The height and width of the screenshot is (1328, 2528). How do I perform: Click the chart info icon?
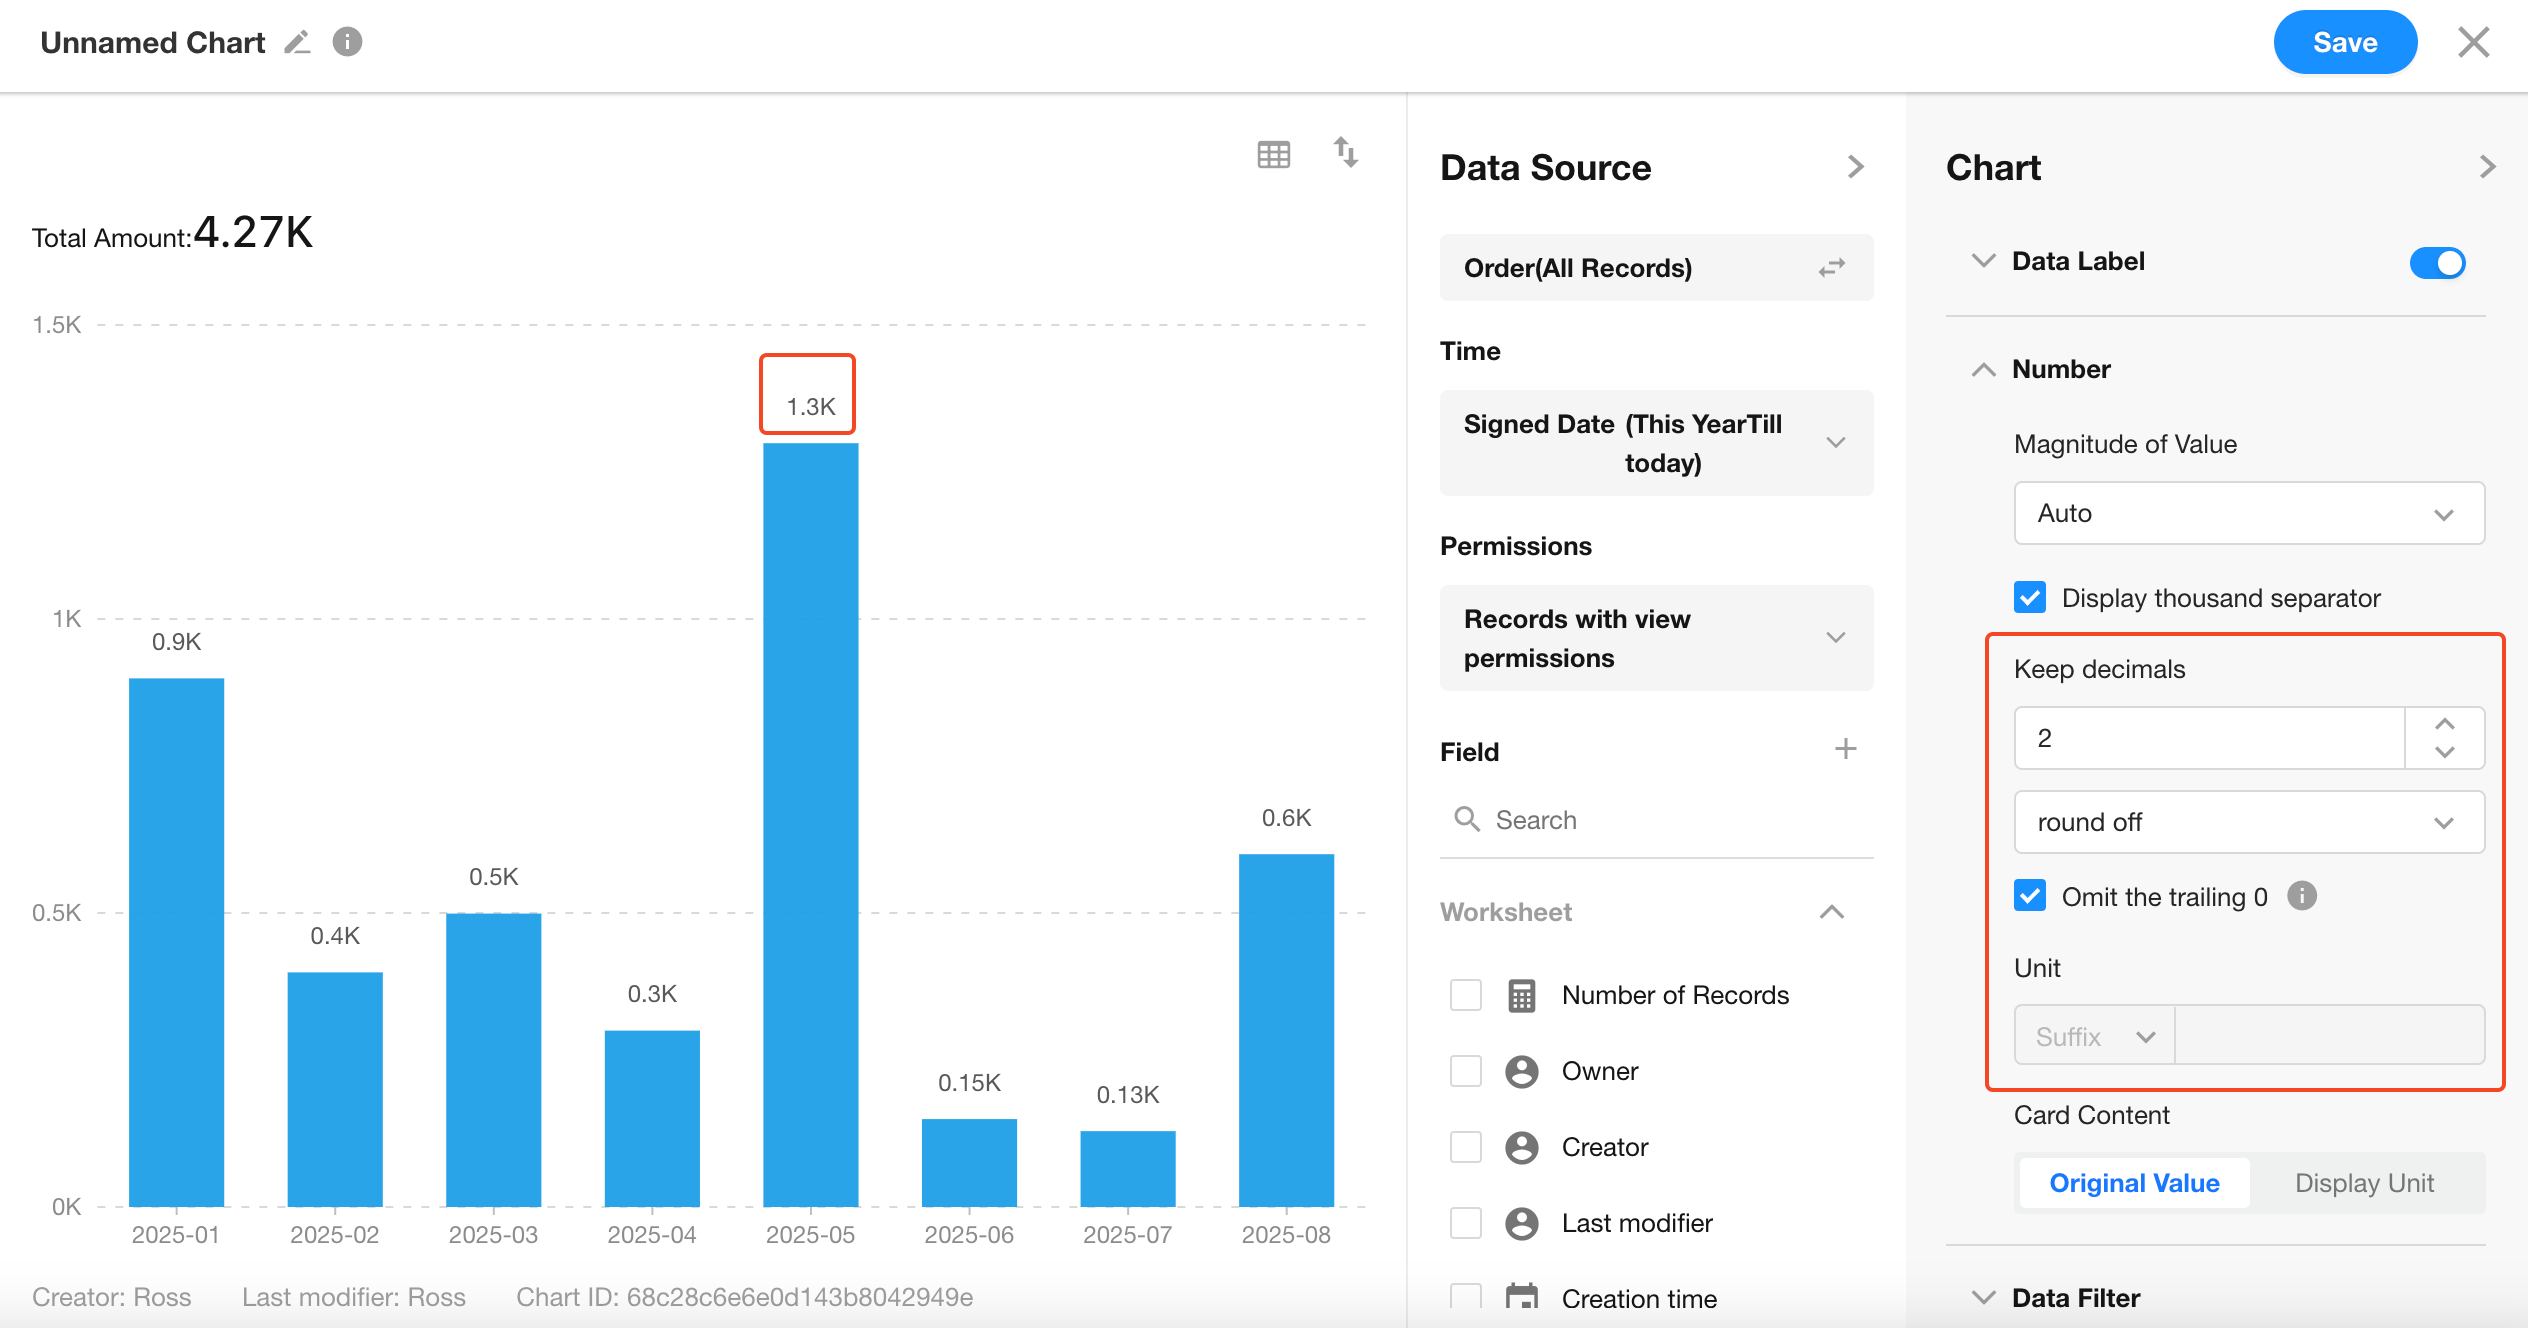coord(347,42)
